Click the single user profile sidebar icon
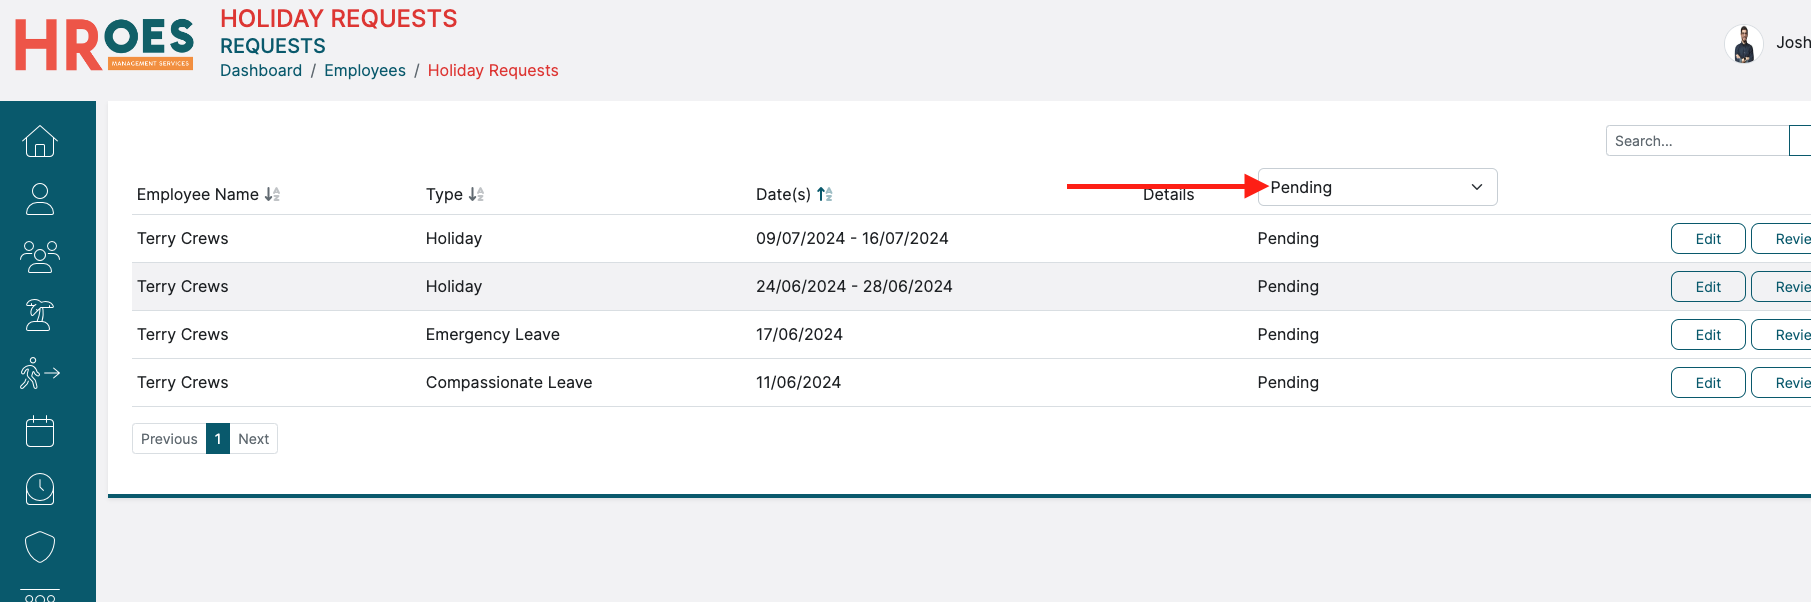This screenshot has width=1811, height=602. click(40, 199)
